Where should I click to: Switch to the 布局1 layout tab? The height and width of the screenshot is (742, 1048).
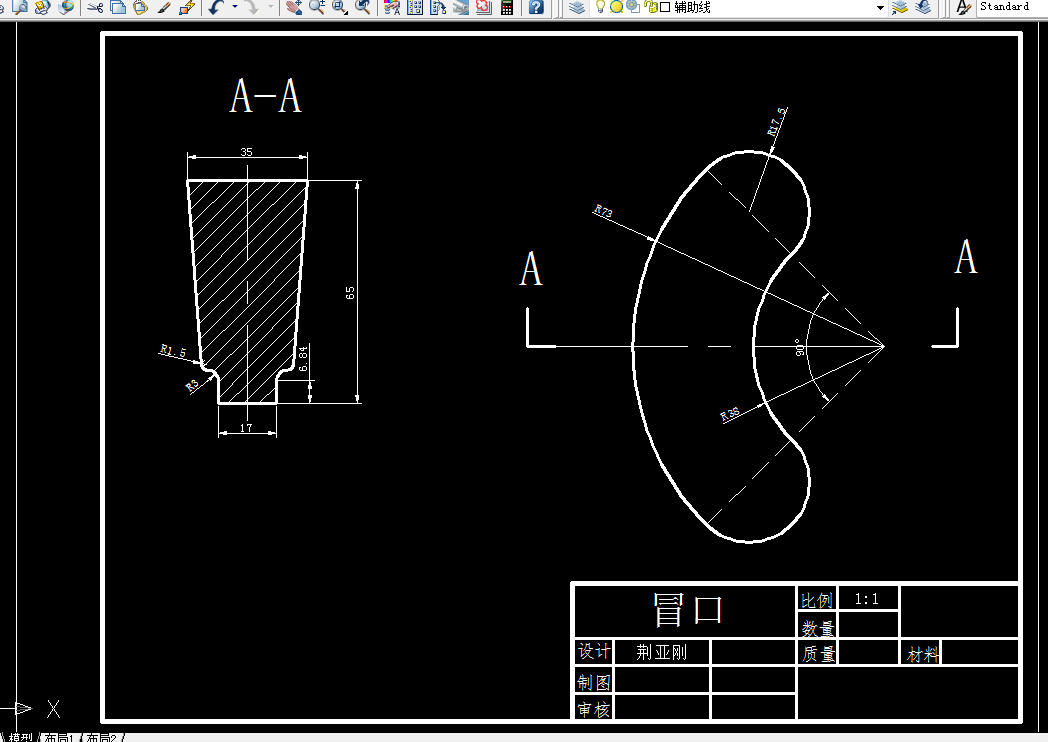tap(59, 737)
